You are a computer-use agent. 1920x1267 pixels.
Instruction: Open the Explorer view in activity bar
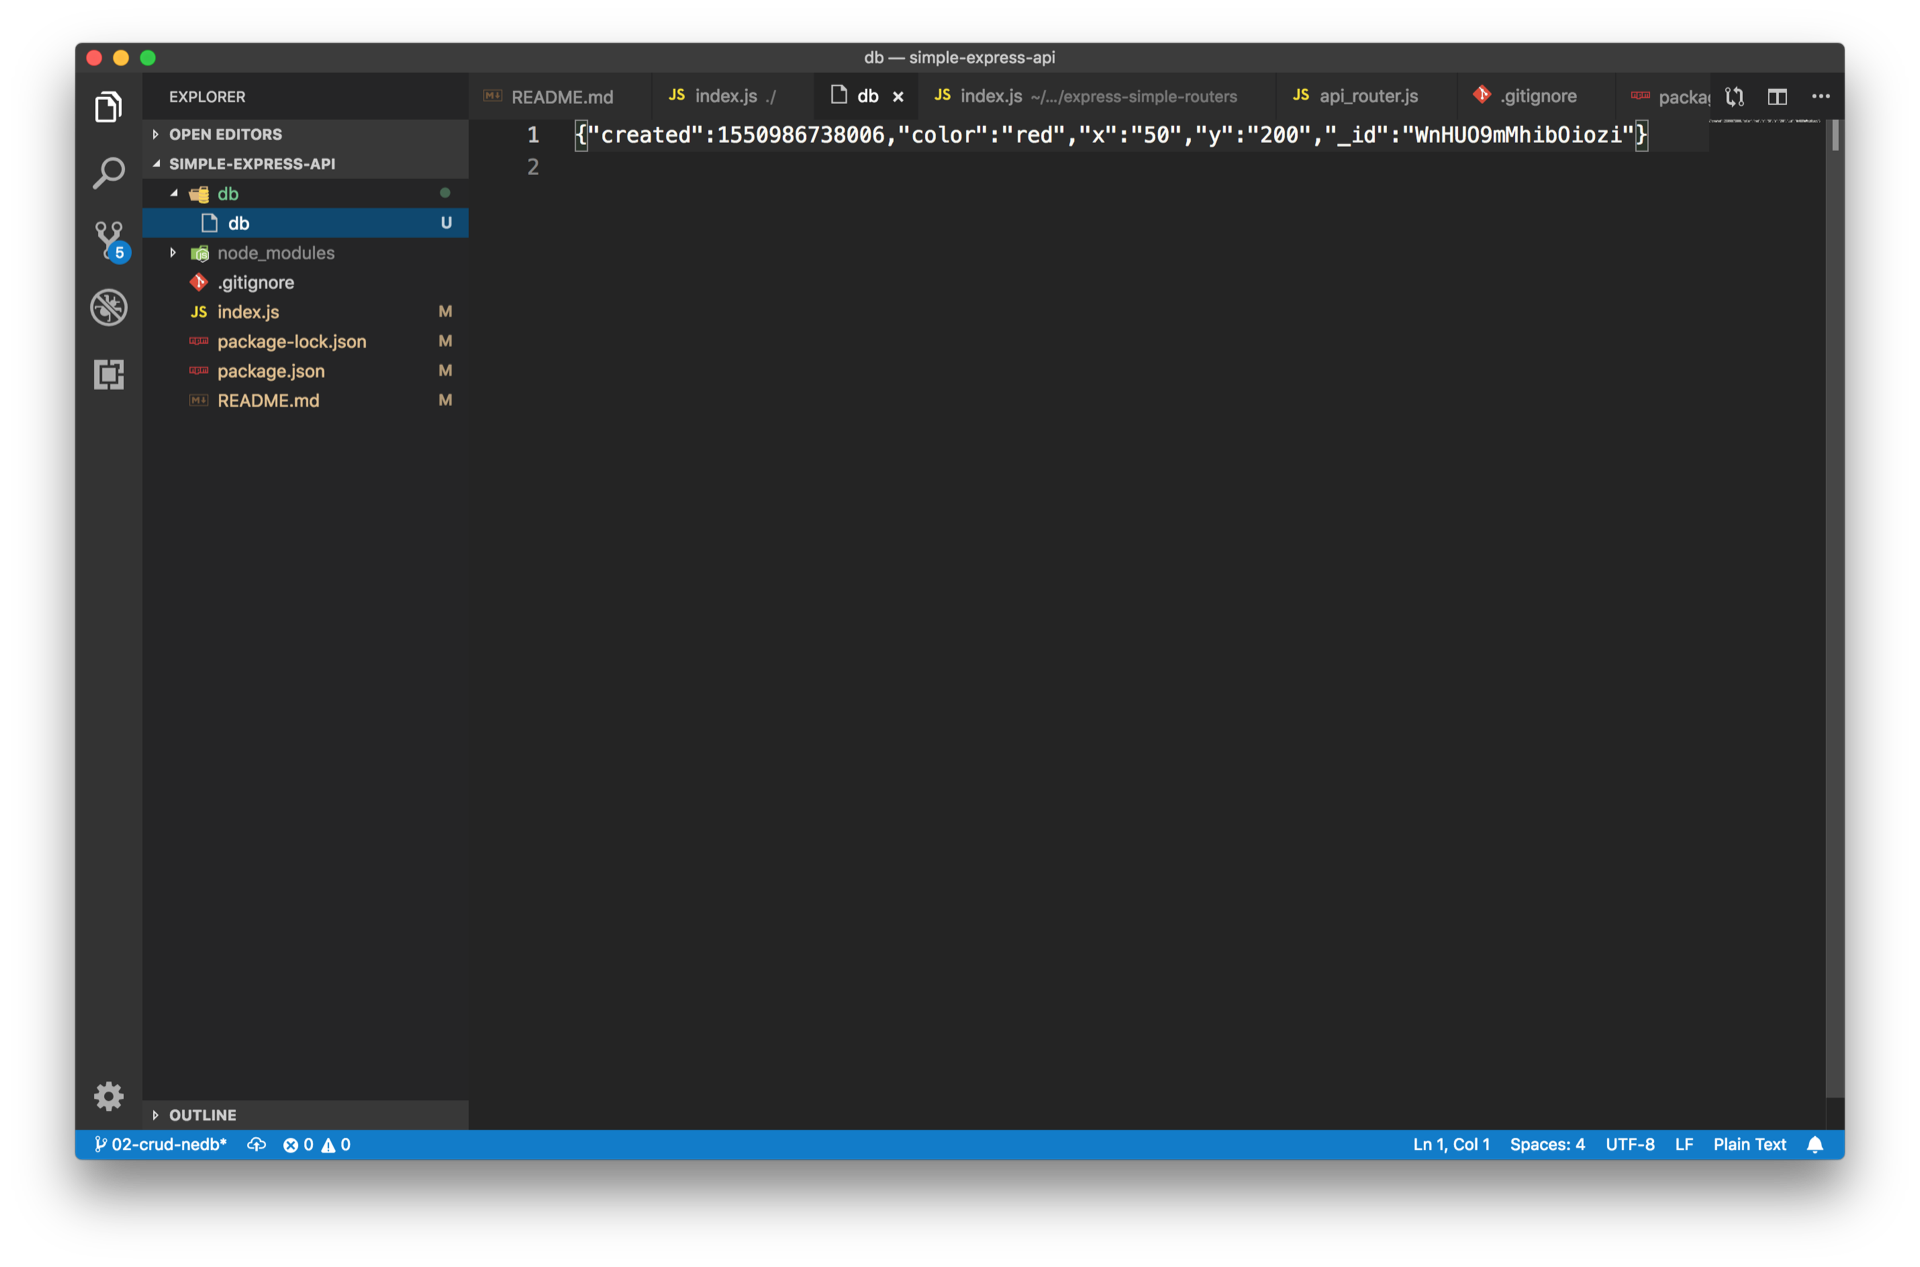(x=108, y=107)
